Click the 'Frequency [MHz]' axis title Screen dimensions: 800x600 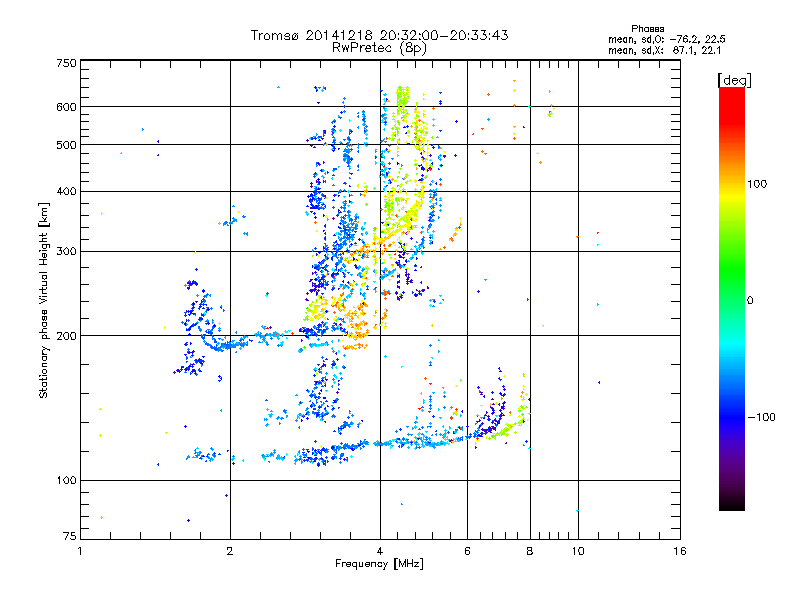[x=379, y=564]
